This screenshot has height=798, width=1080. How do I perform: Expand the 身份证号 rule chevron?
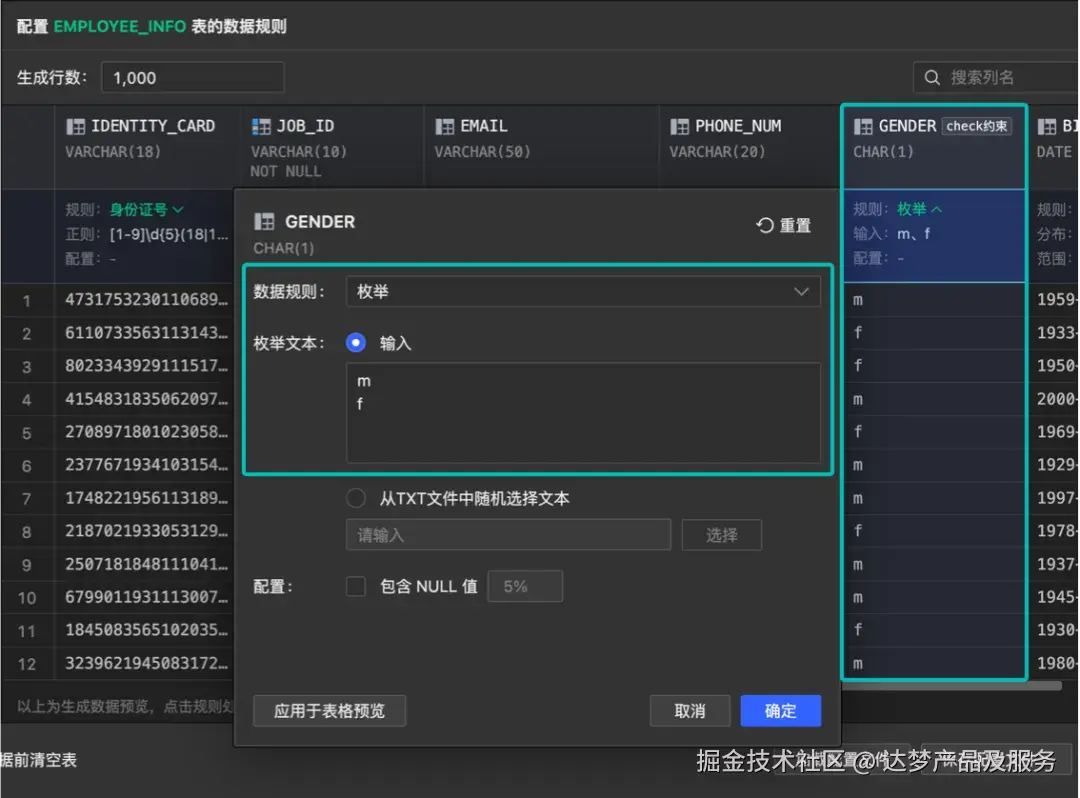[178, 209]
